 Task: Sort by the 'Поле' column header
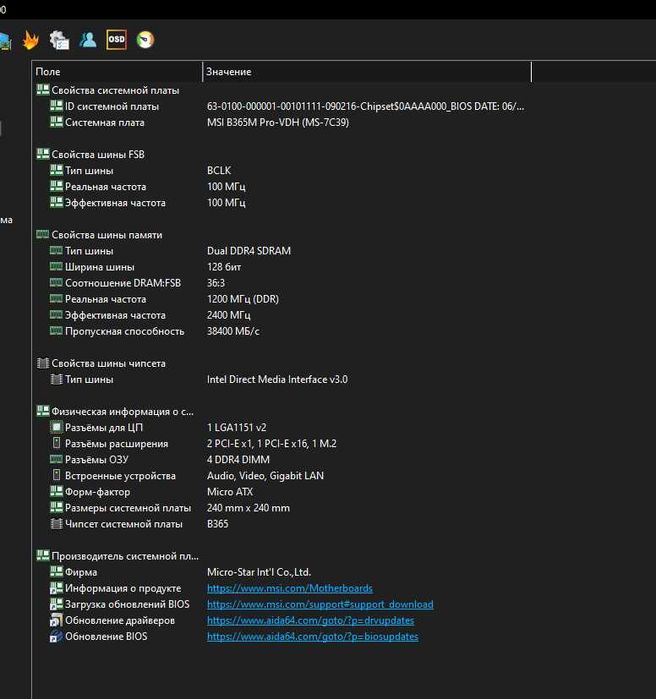coord(118,72)
